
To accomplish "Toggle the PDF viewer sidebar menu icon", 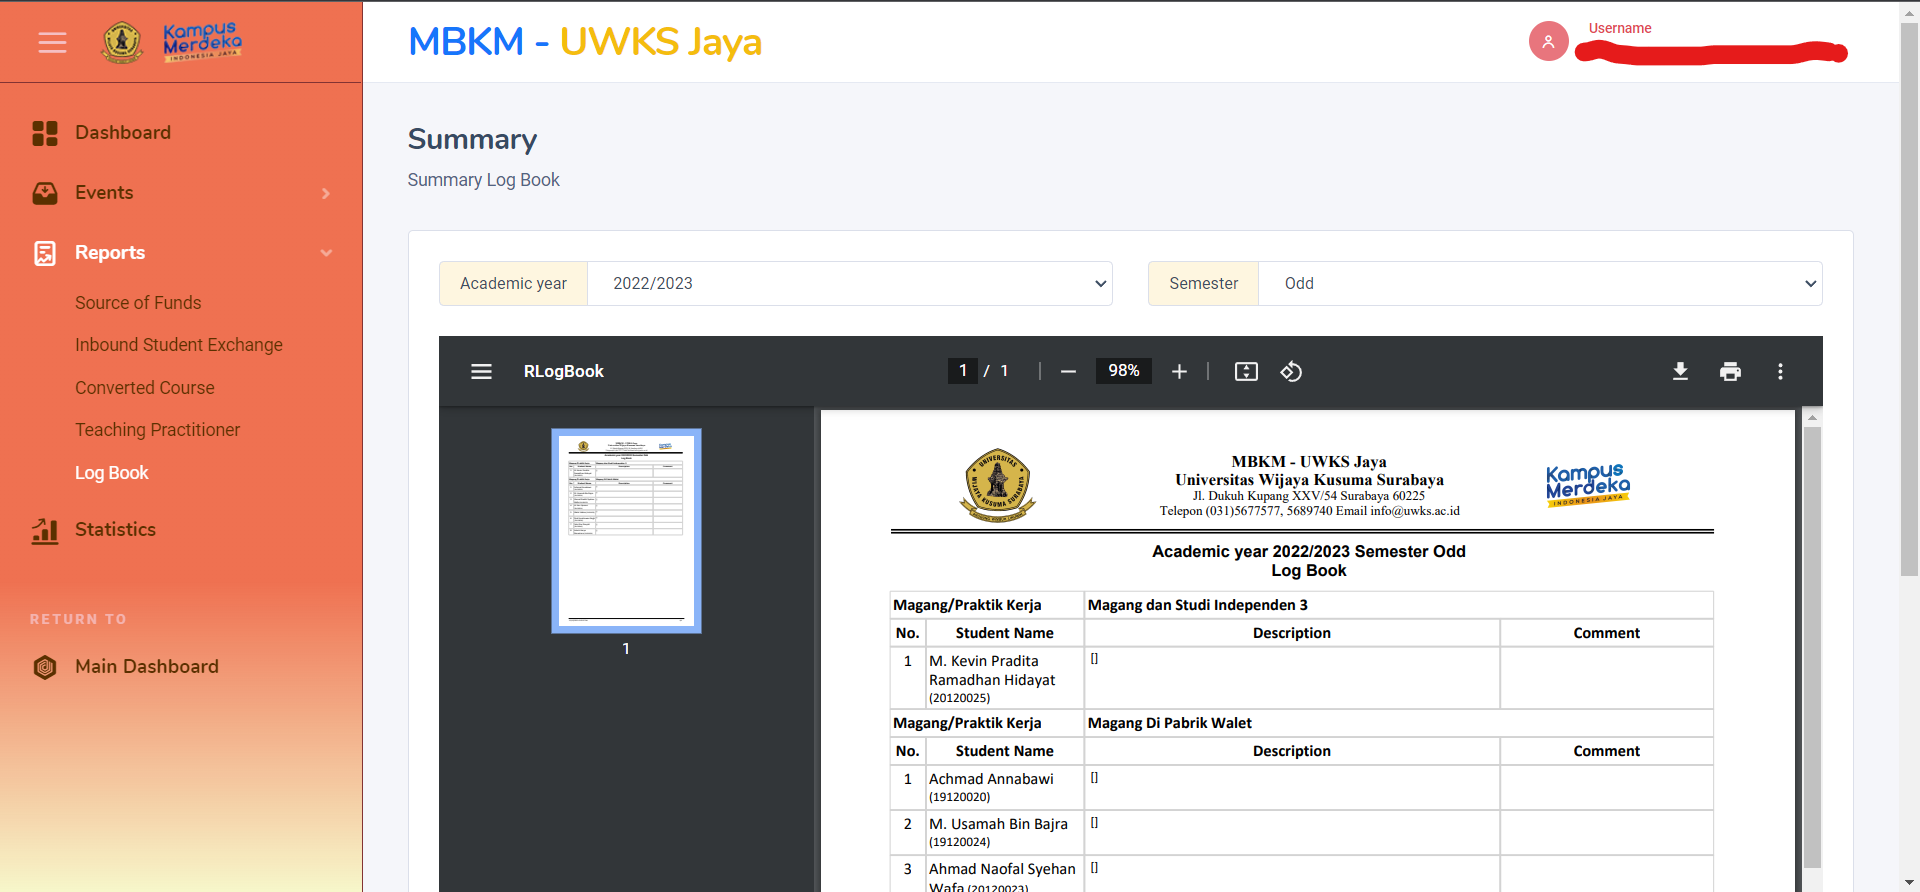I will (x=481, y=371).
